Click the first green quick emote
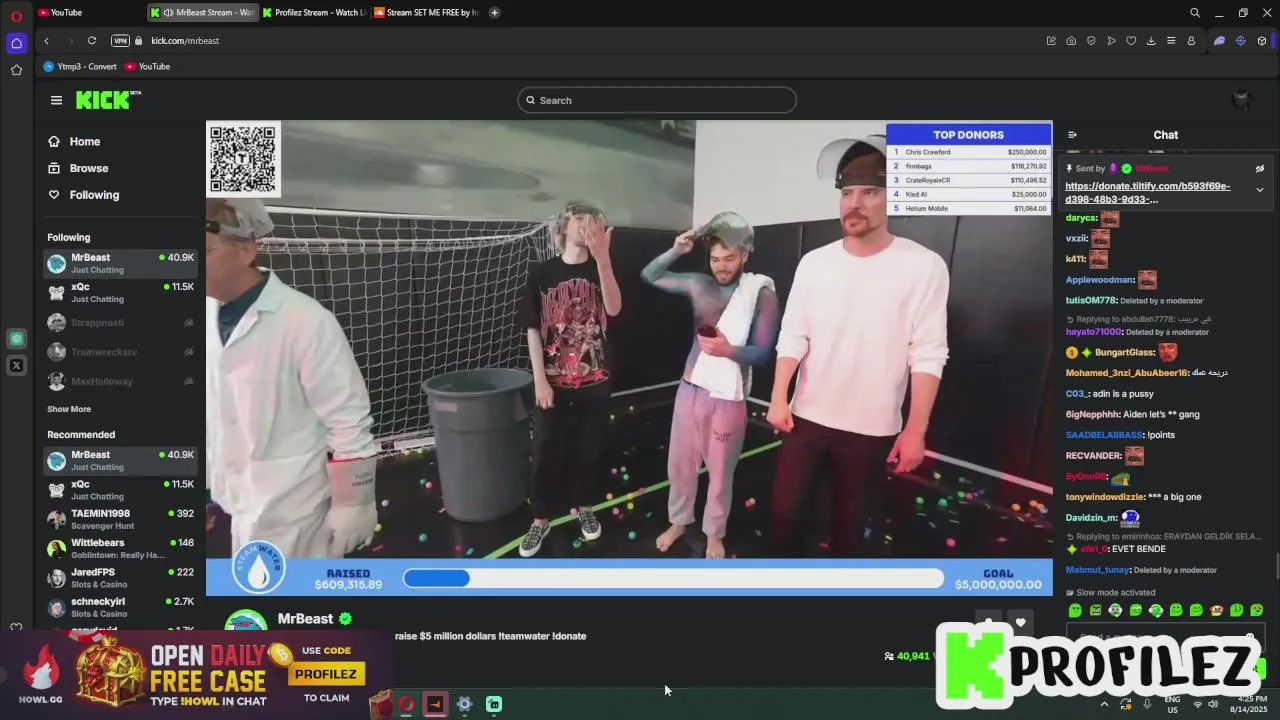 (x=1075, y=610)
